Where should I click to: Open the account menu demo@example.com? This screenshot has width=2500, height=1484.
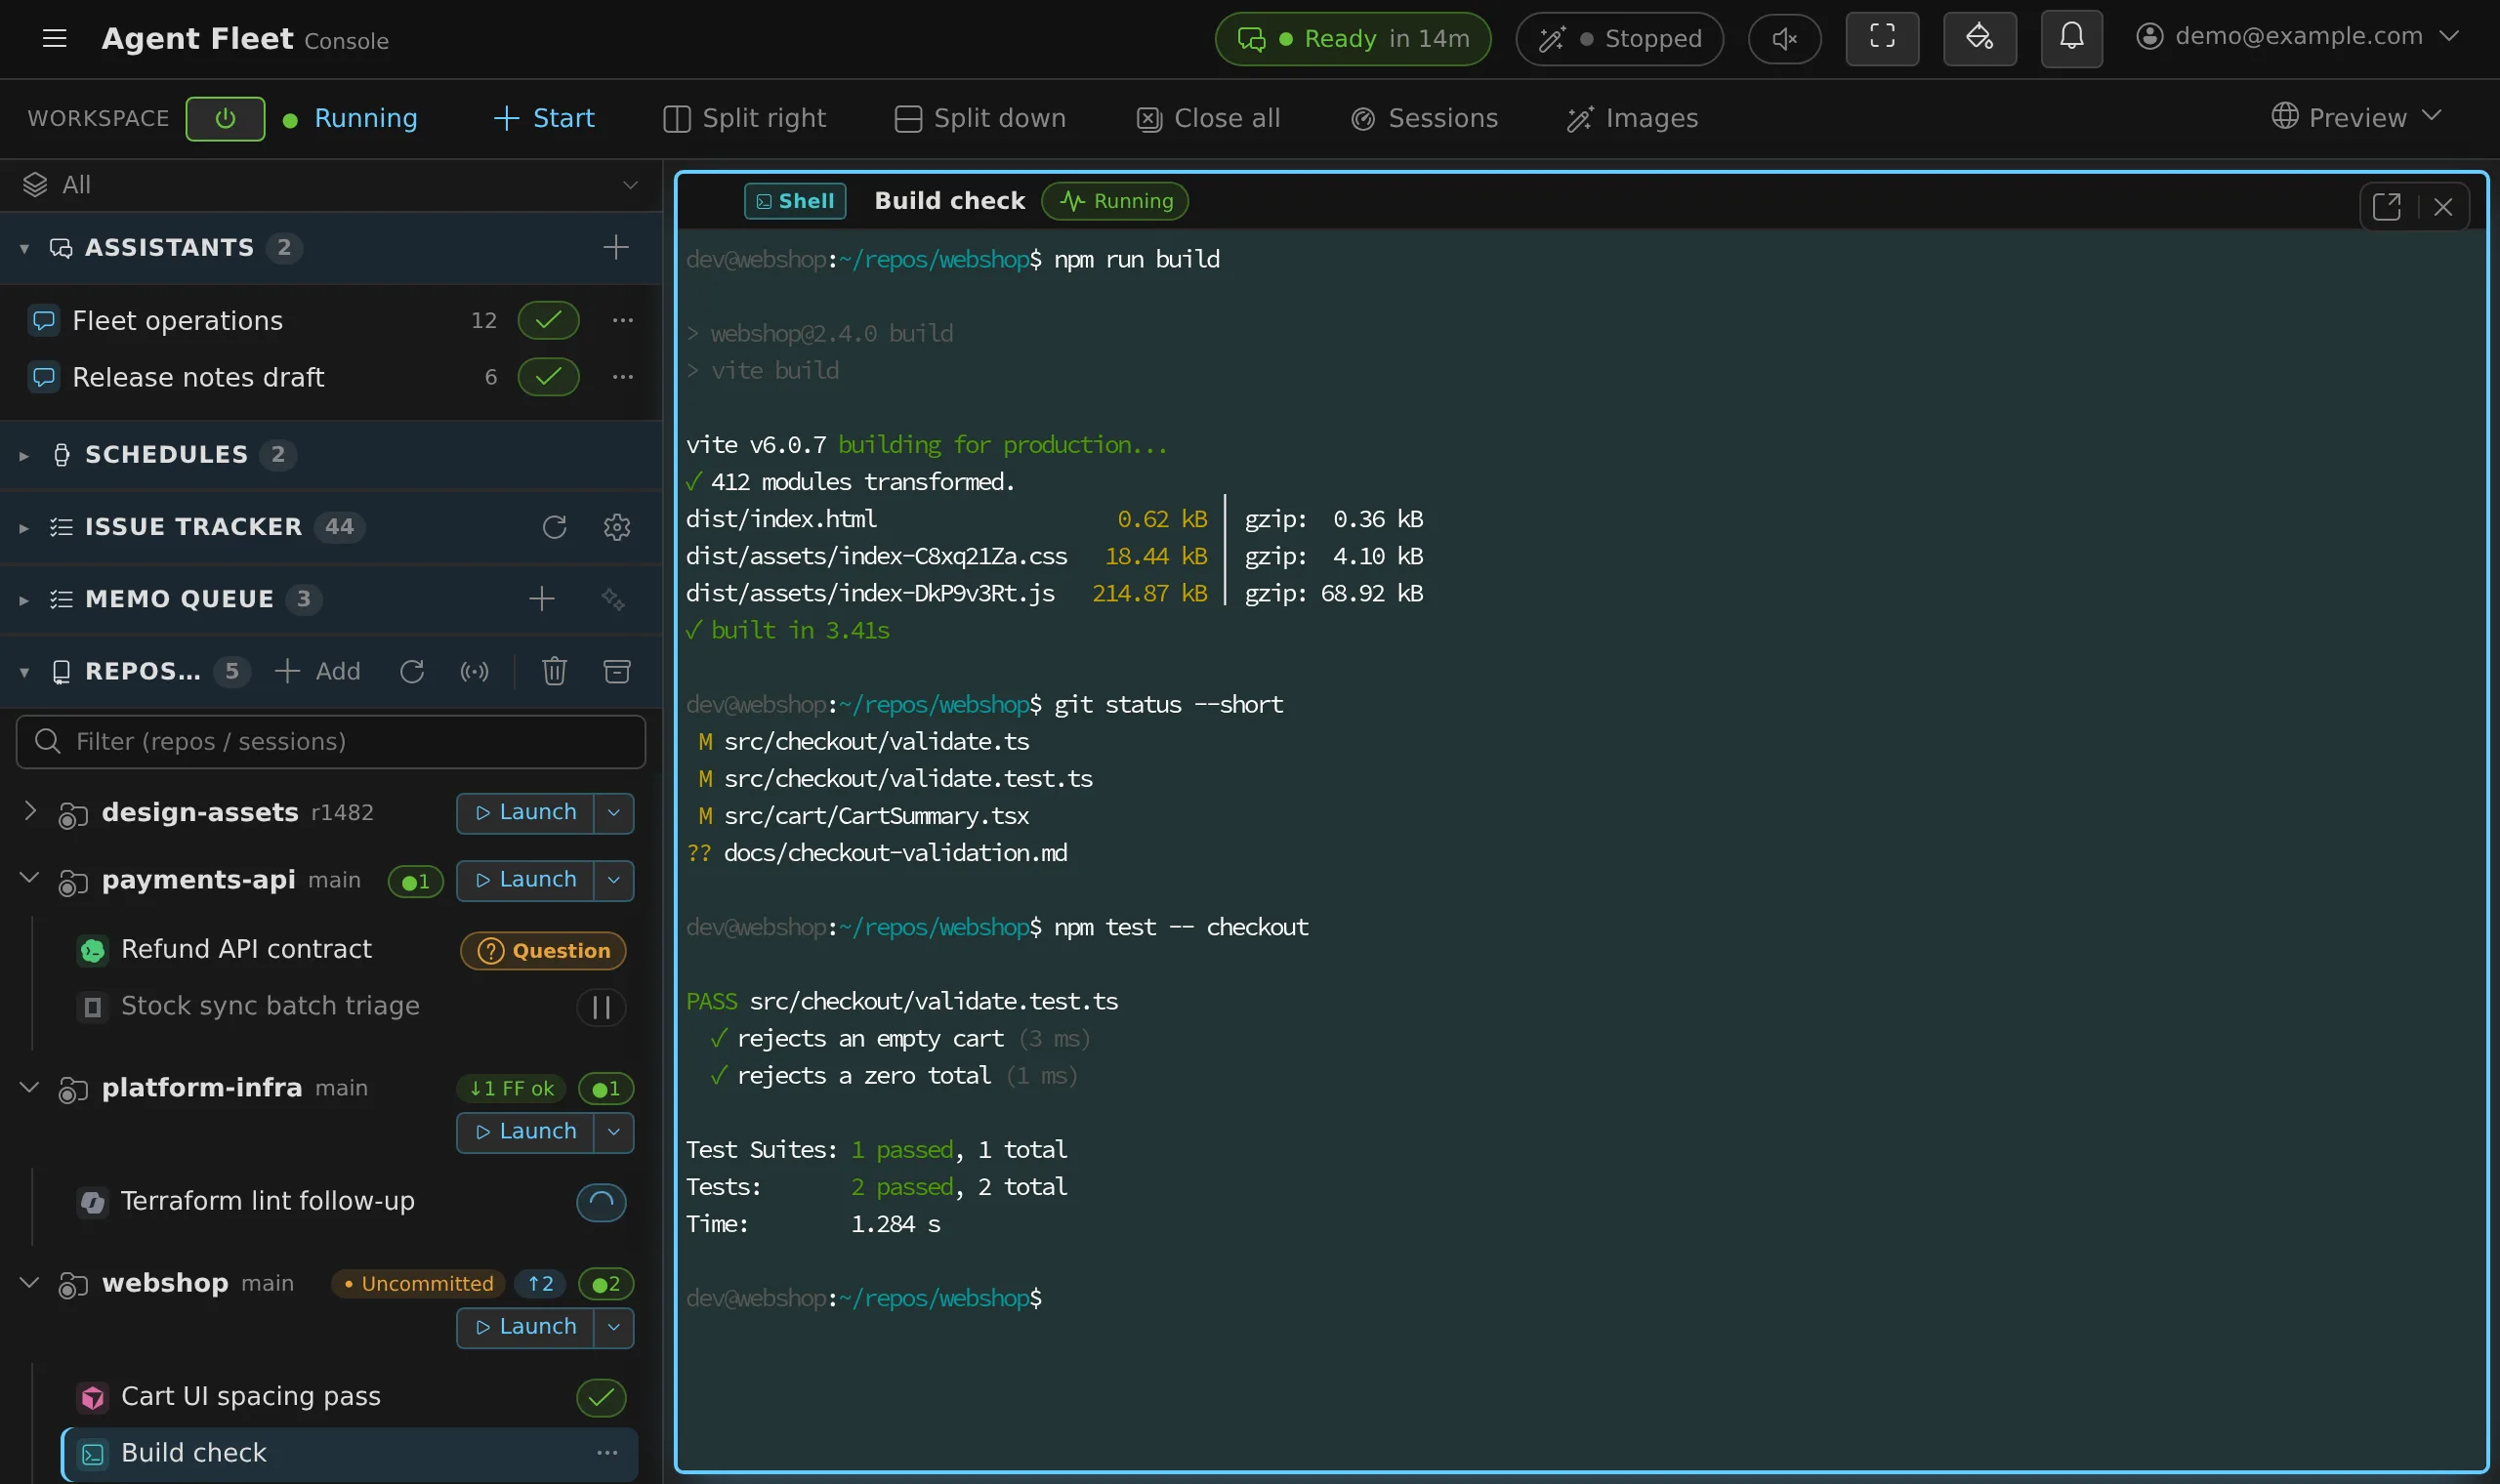point(2297,37)
